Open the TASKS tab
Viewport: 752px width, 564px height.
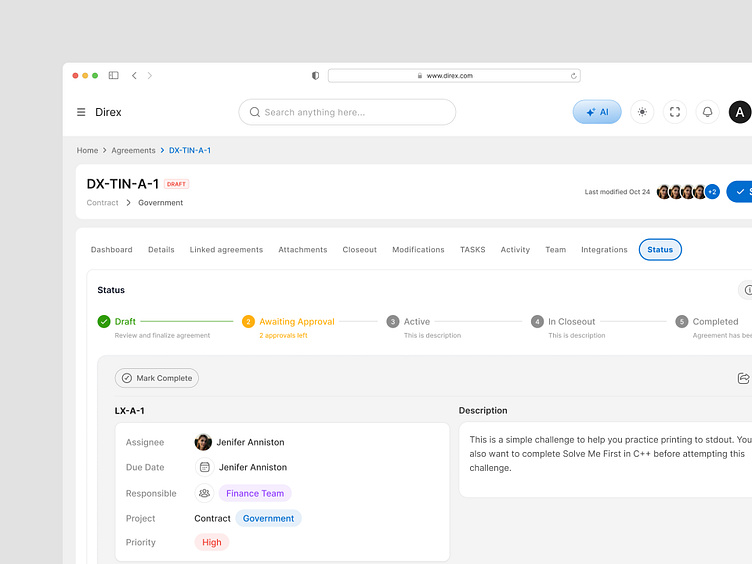[x=472, y=250]
